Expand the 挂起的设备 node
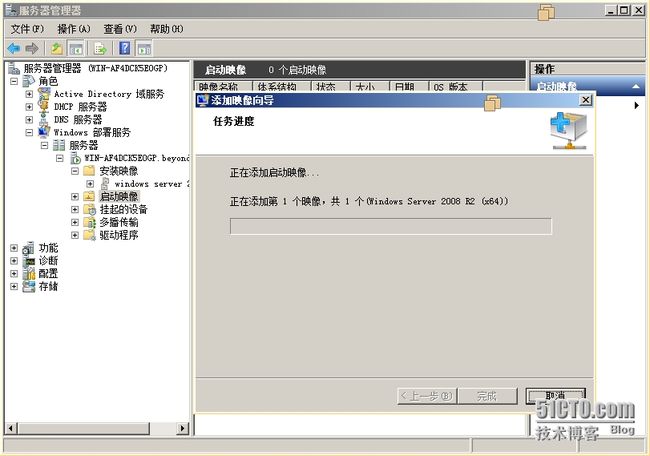 tap(75, 209)
